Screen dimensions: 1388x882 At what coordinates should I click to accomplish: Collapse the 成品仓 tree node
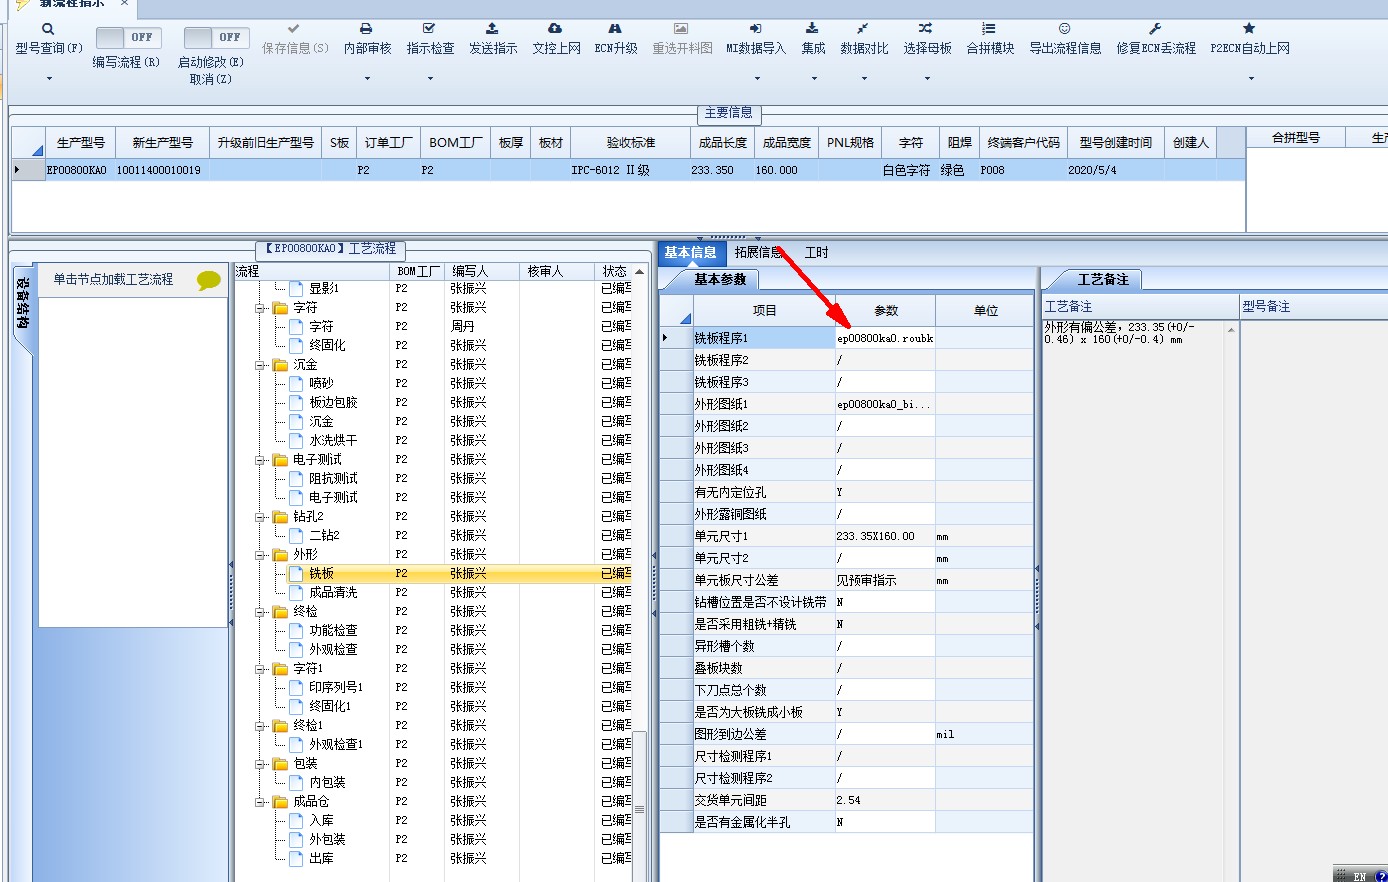click(260, 802)
